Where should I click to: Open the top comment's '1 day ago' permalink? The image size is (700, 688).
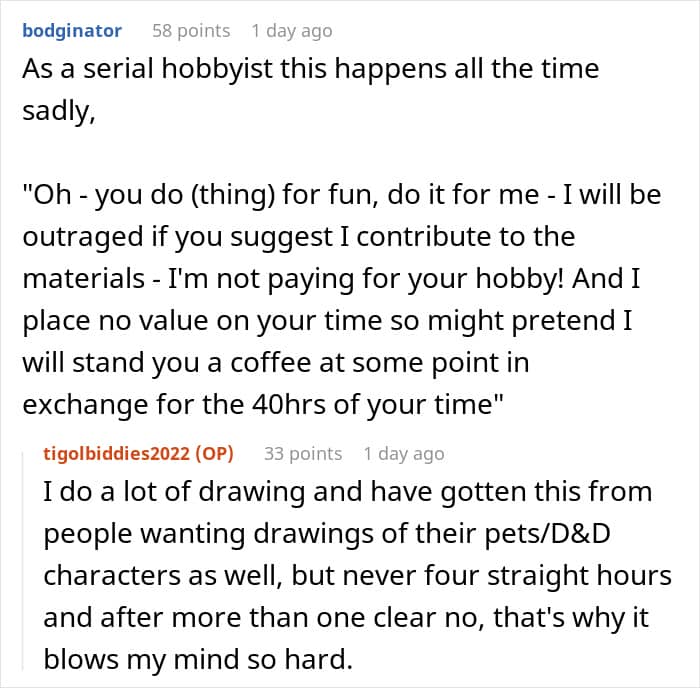[292, 31]
